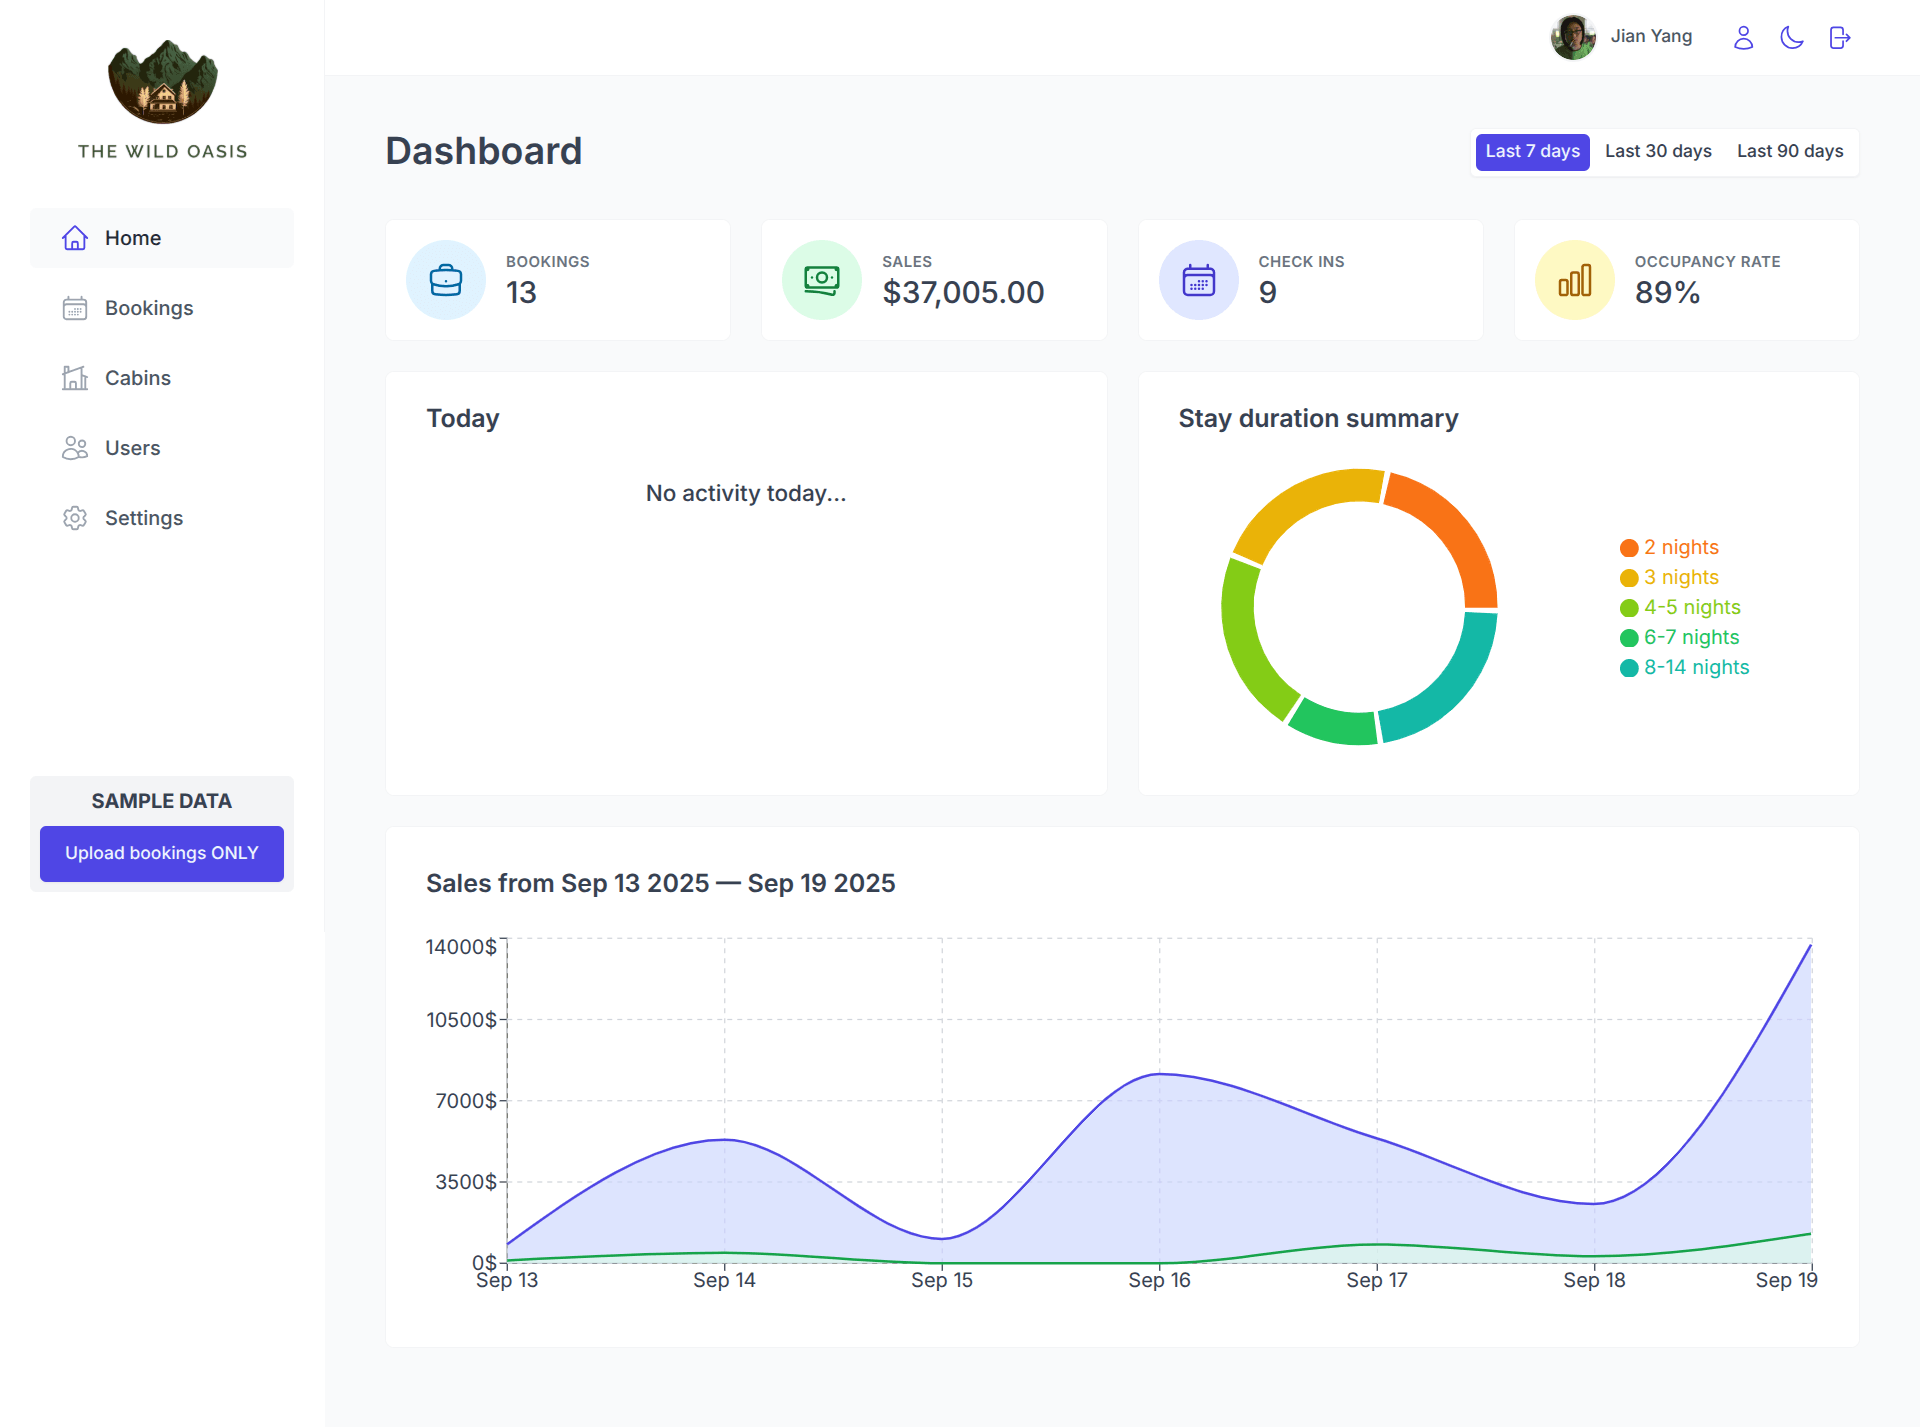1920x1427 pixels.
Task: Click the Bookings calendar icon in sidebar
Action: pyautogui.click(x=75, y=308)
